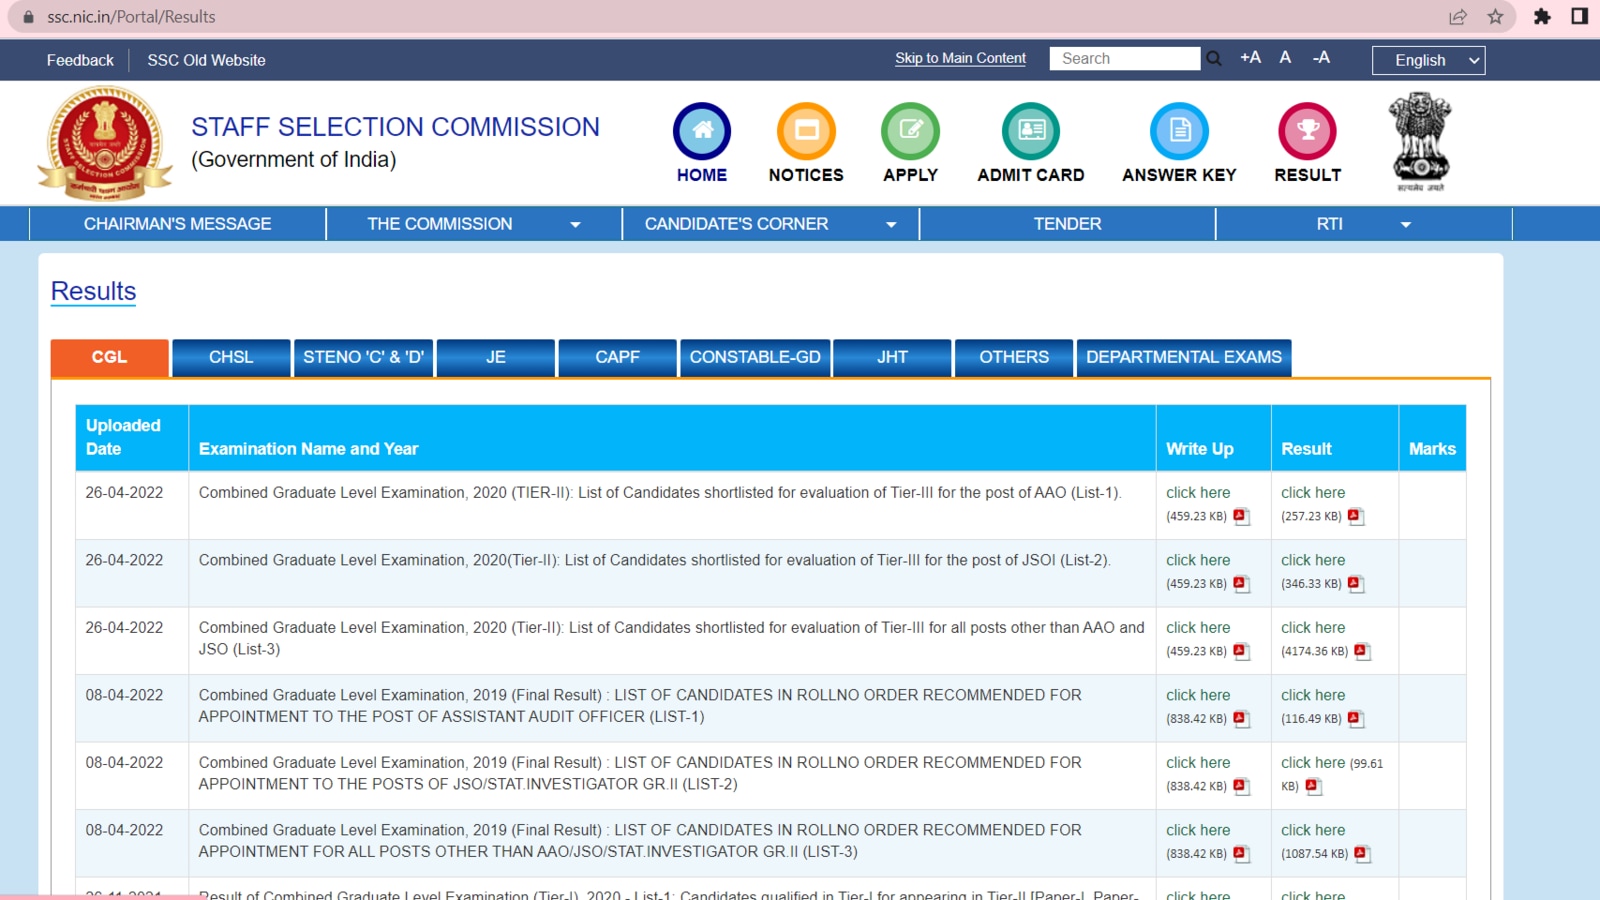Viewport: 1600px width, 900px height.
Task: Toggle the browser side panel icon
Action: pyautogui.click(x=1579, y=17)
